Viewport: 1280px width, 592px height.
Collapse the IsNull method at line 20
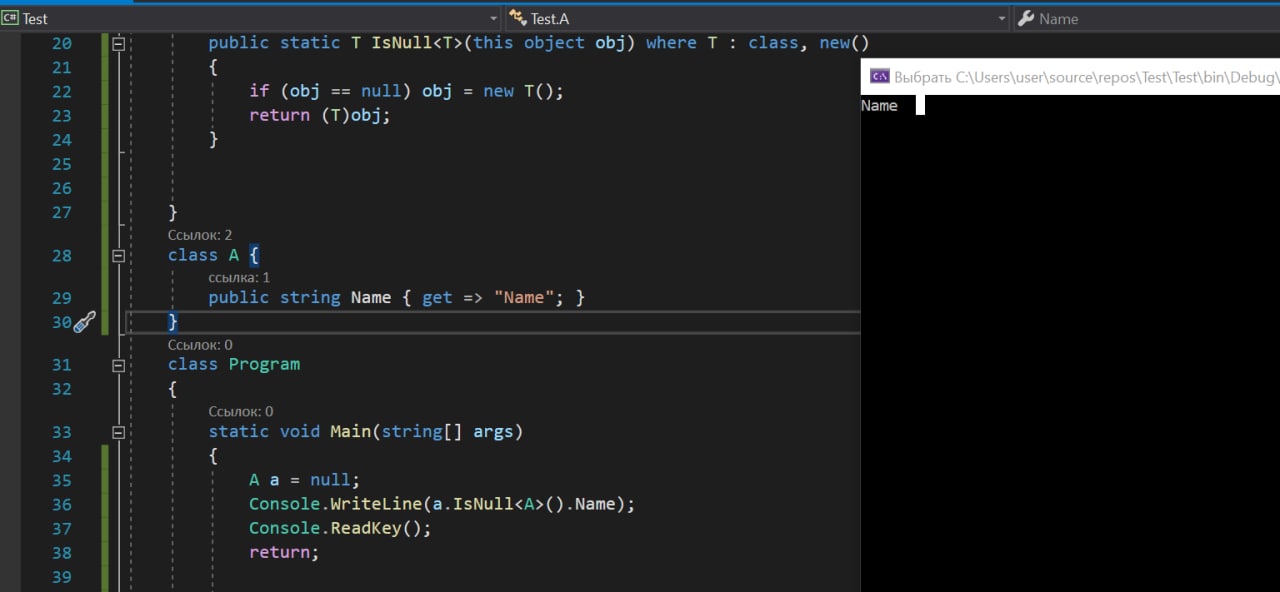point(118,44)
